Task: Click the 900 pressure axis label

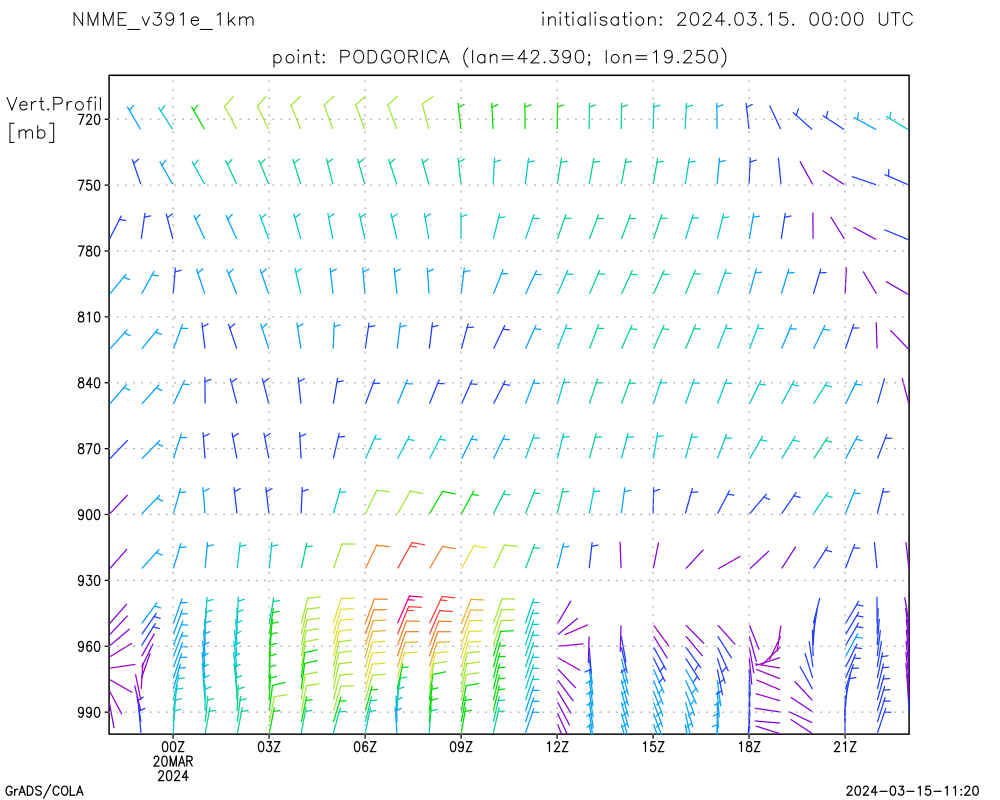Action: click(90, 515)
